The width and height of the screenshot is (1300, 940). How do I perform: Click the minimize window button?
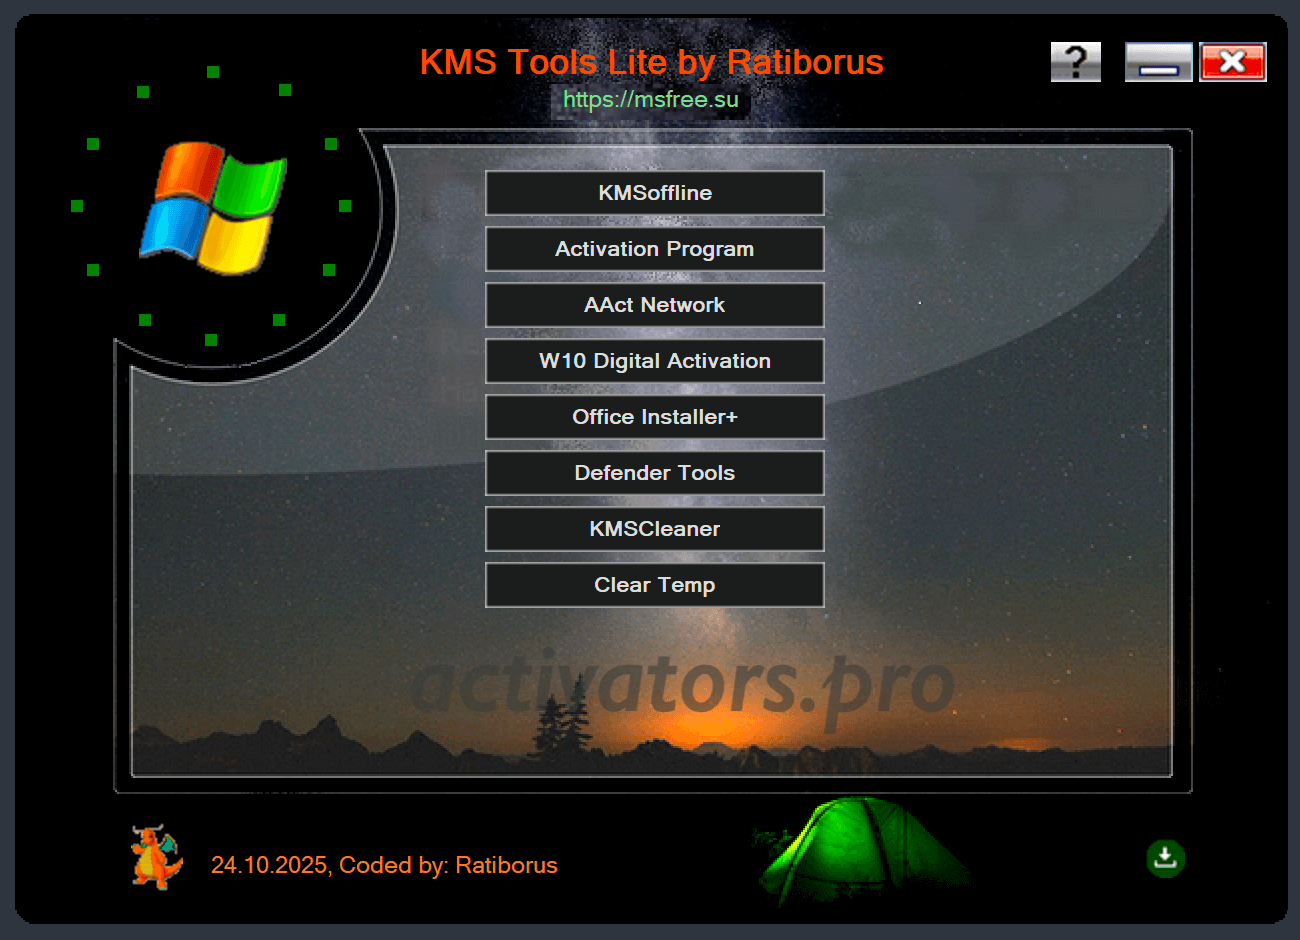(1158, 61)
